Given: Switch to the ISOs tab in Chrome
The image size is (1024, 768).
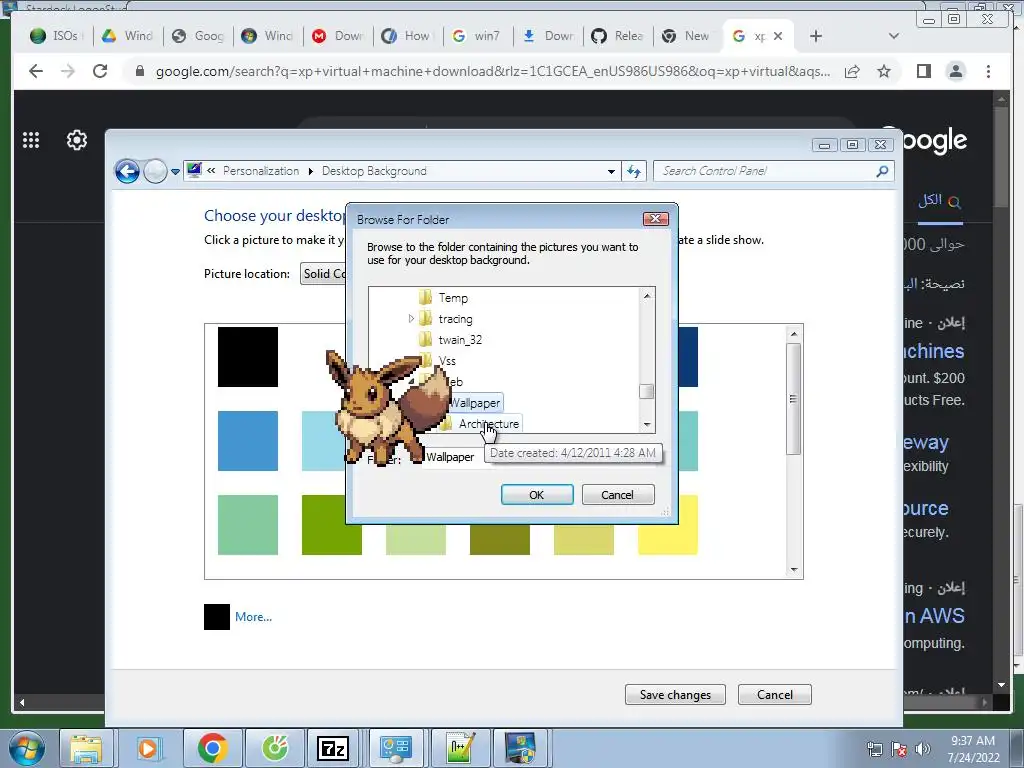Looking at the screenshot, I should click(x=55, y=36).
